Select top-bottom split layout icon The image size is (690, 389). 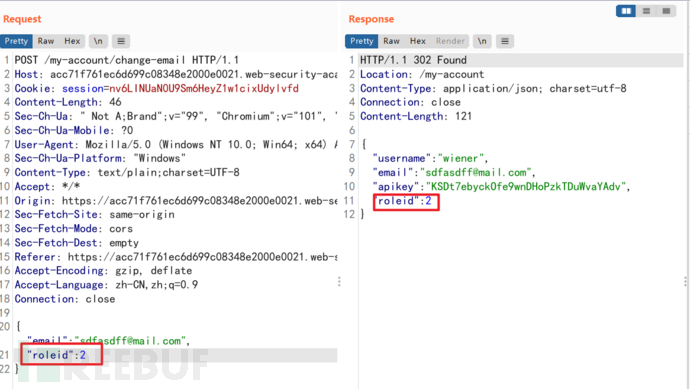point(646,11)
